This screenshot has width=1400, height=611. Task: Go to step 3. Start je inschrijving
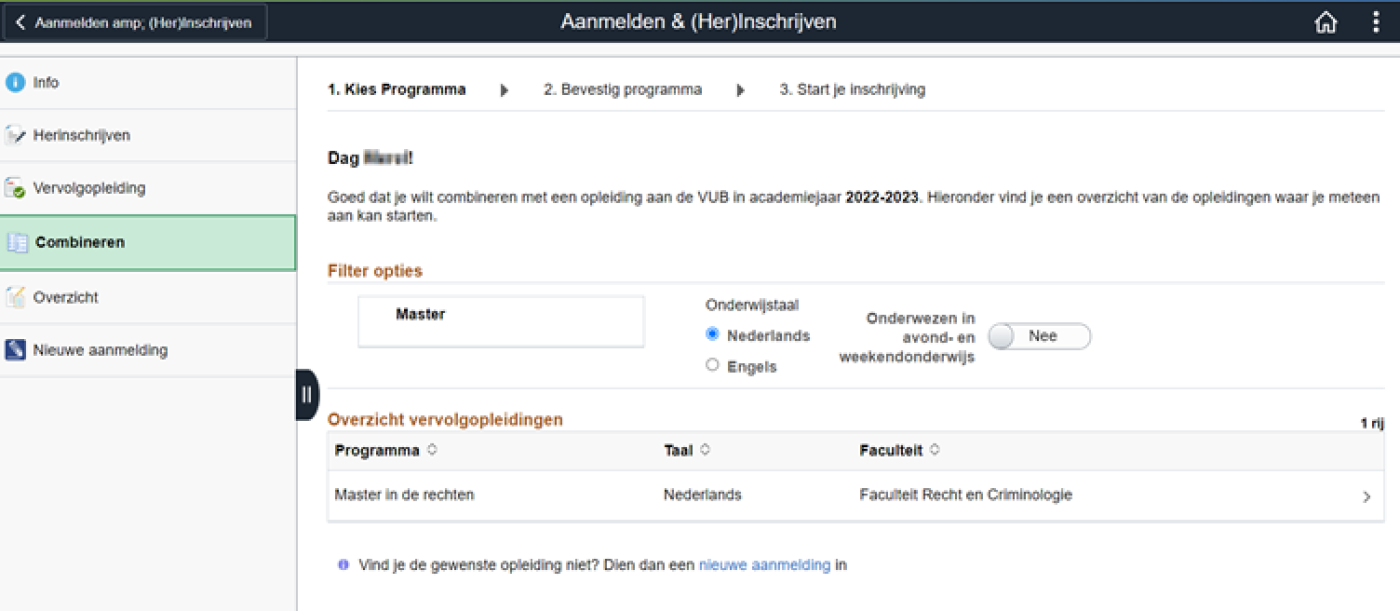(852, 90)
